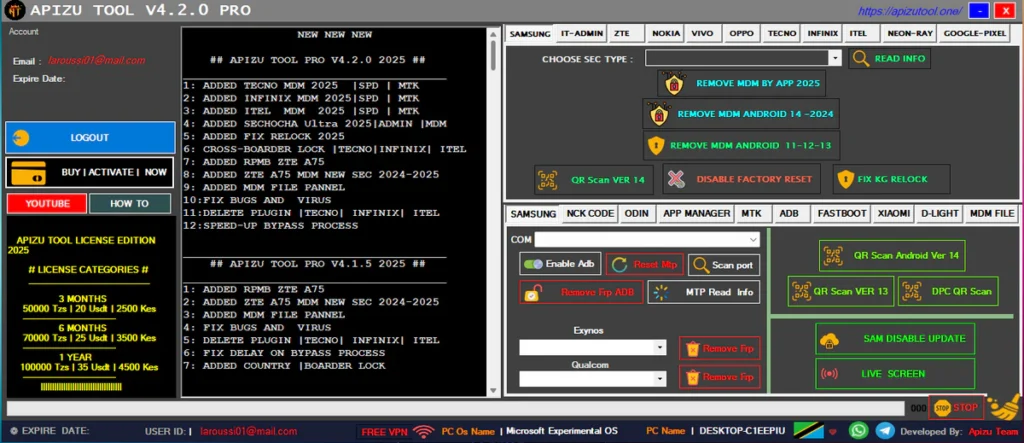Screen dimensions: 1024x443
Task: Open the WhatsApp contact icon
Action: point(857,430)
